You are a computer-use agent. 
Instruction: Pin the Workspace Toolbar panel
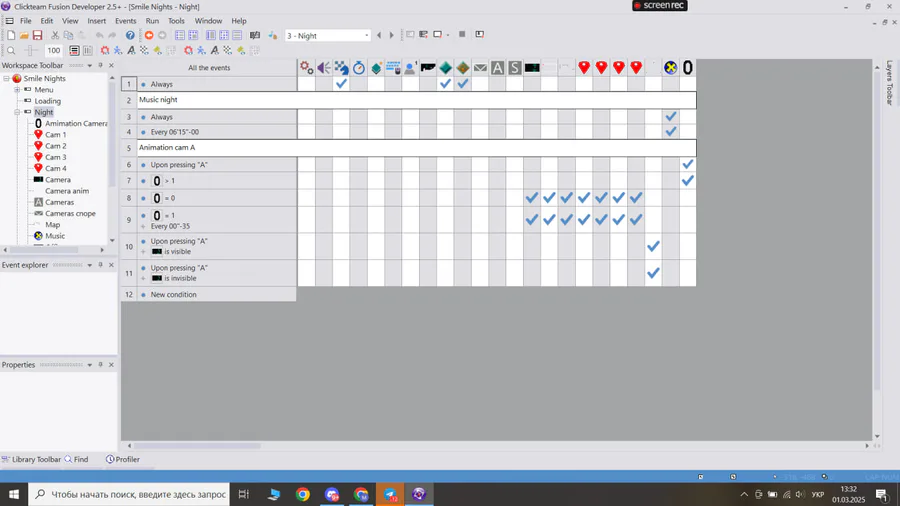tap(100, 65)
